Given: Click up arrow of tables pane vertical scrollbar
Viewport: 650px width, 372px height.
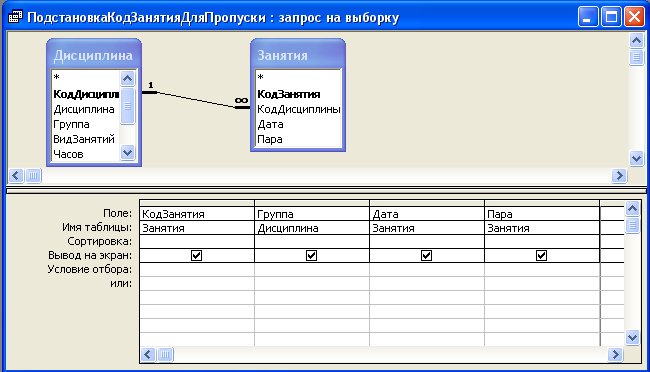Looking at the screenshot, I should pos(636,41).
